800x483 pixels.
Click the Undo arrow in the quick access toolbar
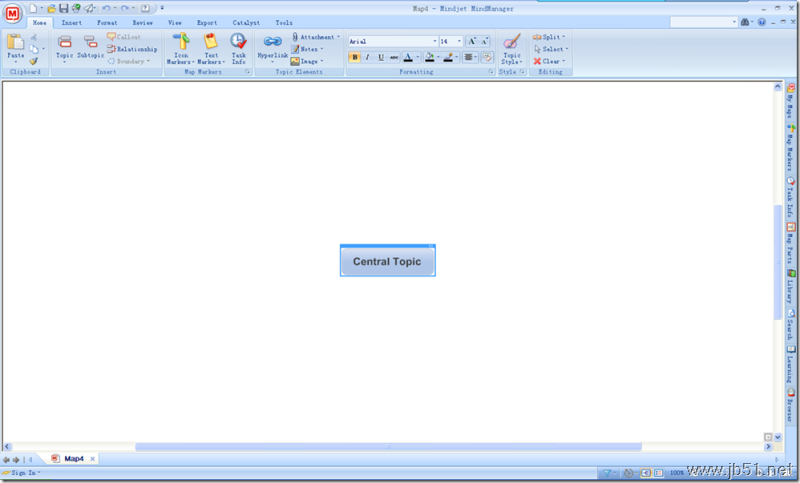point(106,8)
